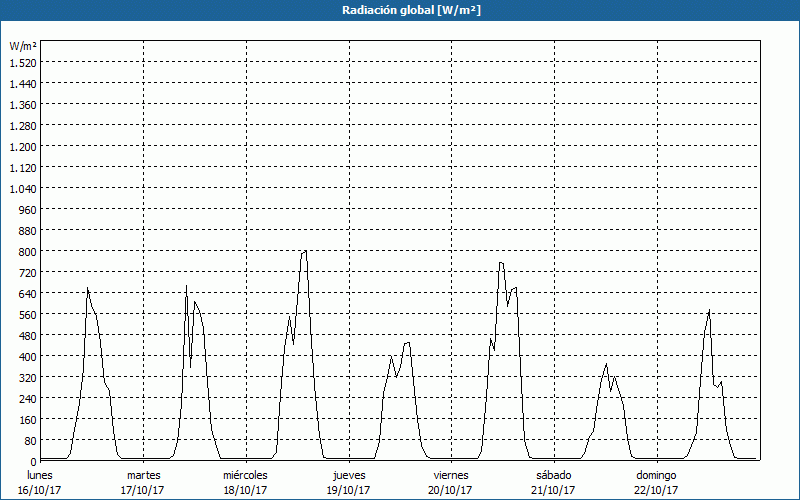The width and height of the screenshot is (800, 500).
Task: Select the 'martes' day label
Action: point(144,475)
